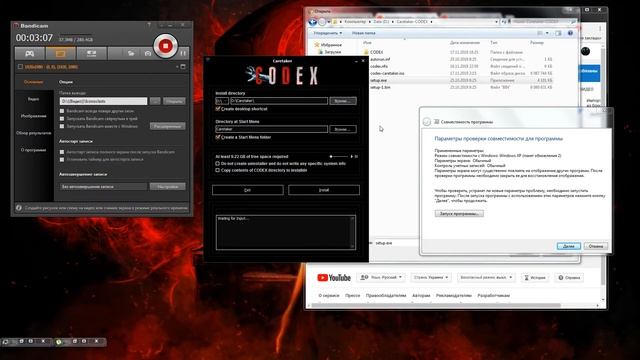Select Bandicam HDMI device recording mode icon
This screenshot has width=640, height=360.
coord(91,53)
